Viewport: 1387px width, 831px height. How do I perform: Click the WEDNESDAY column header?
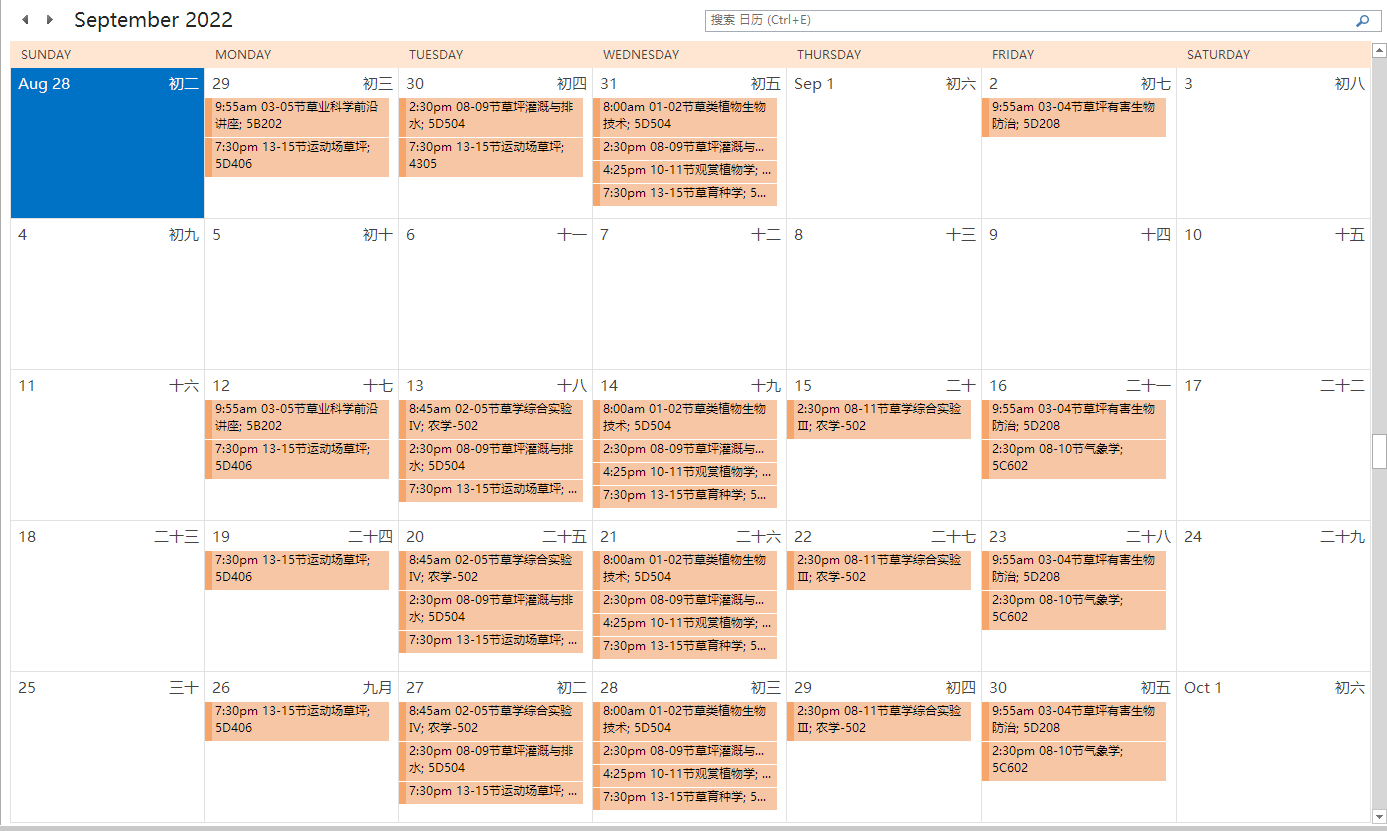pos(641,55)
